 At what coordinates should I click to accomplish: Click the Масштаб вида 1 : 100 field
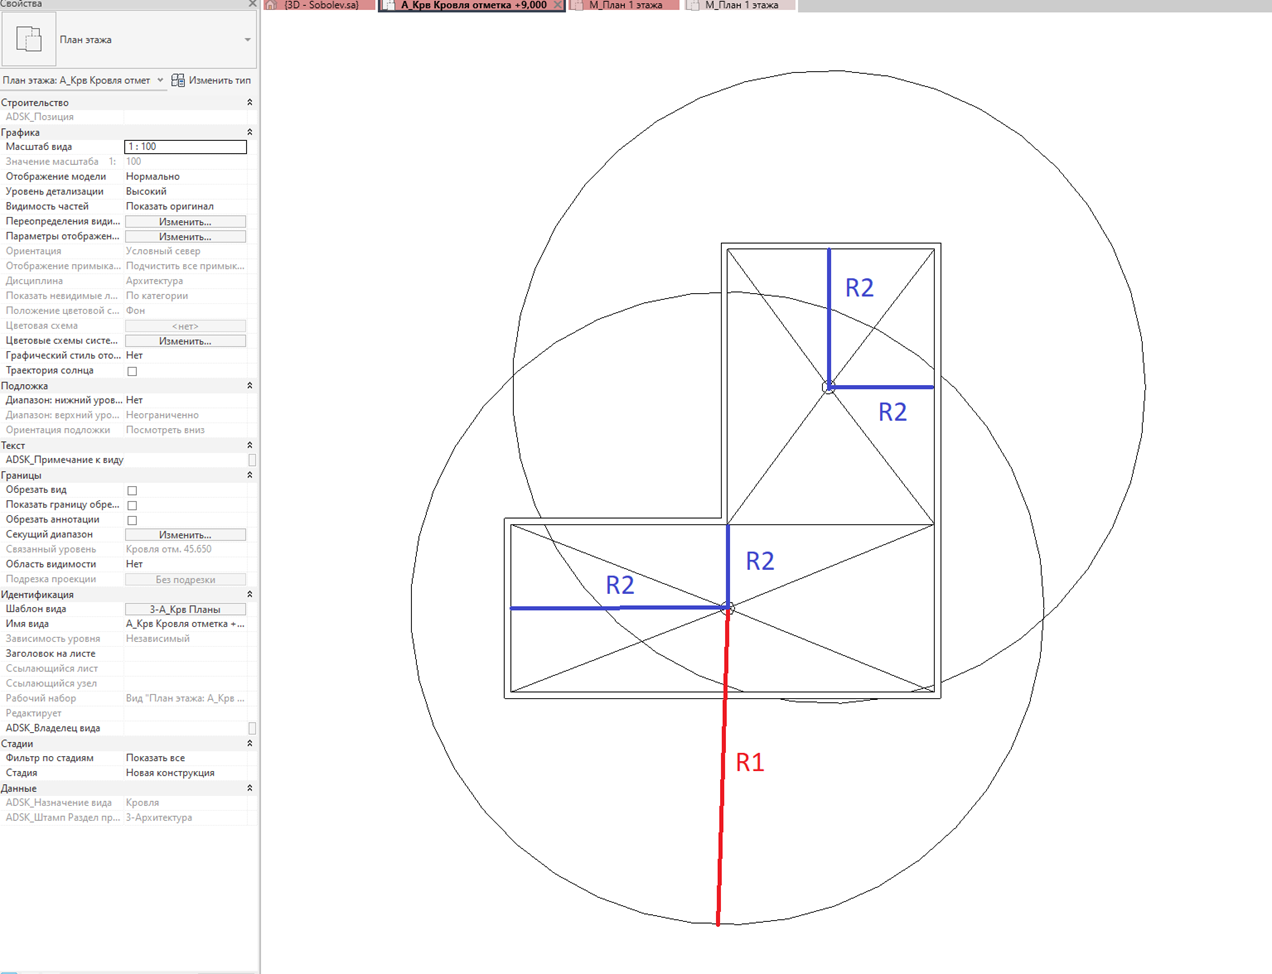185,147
